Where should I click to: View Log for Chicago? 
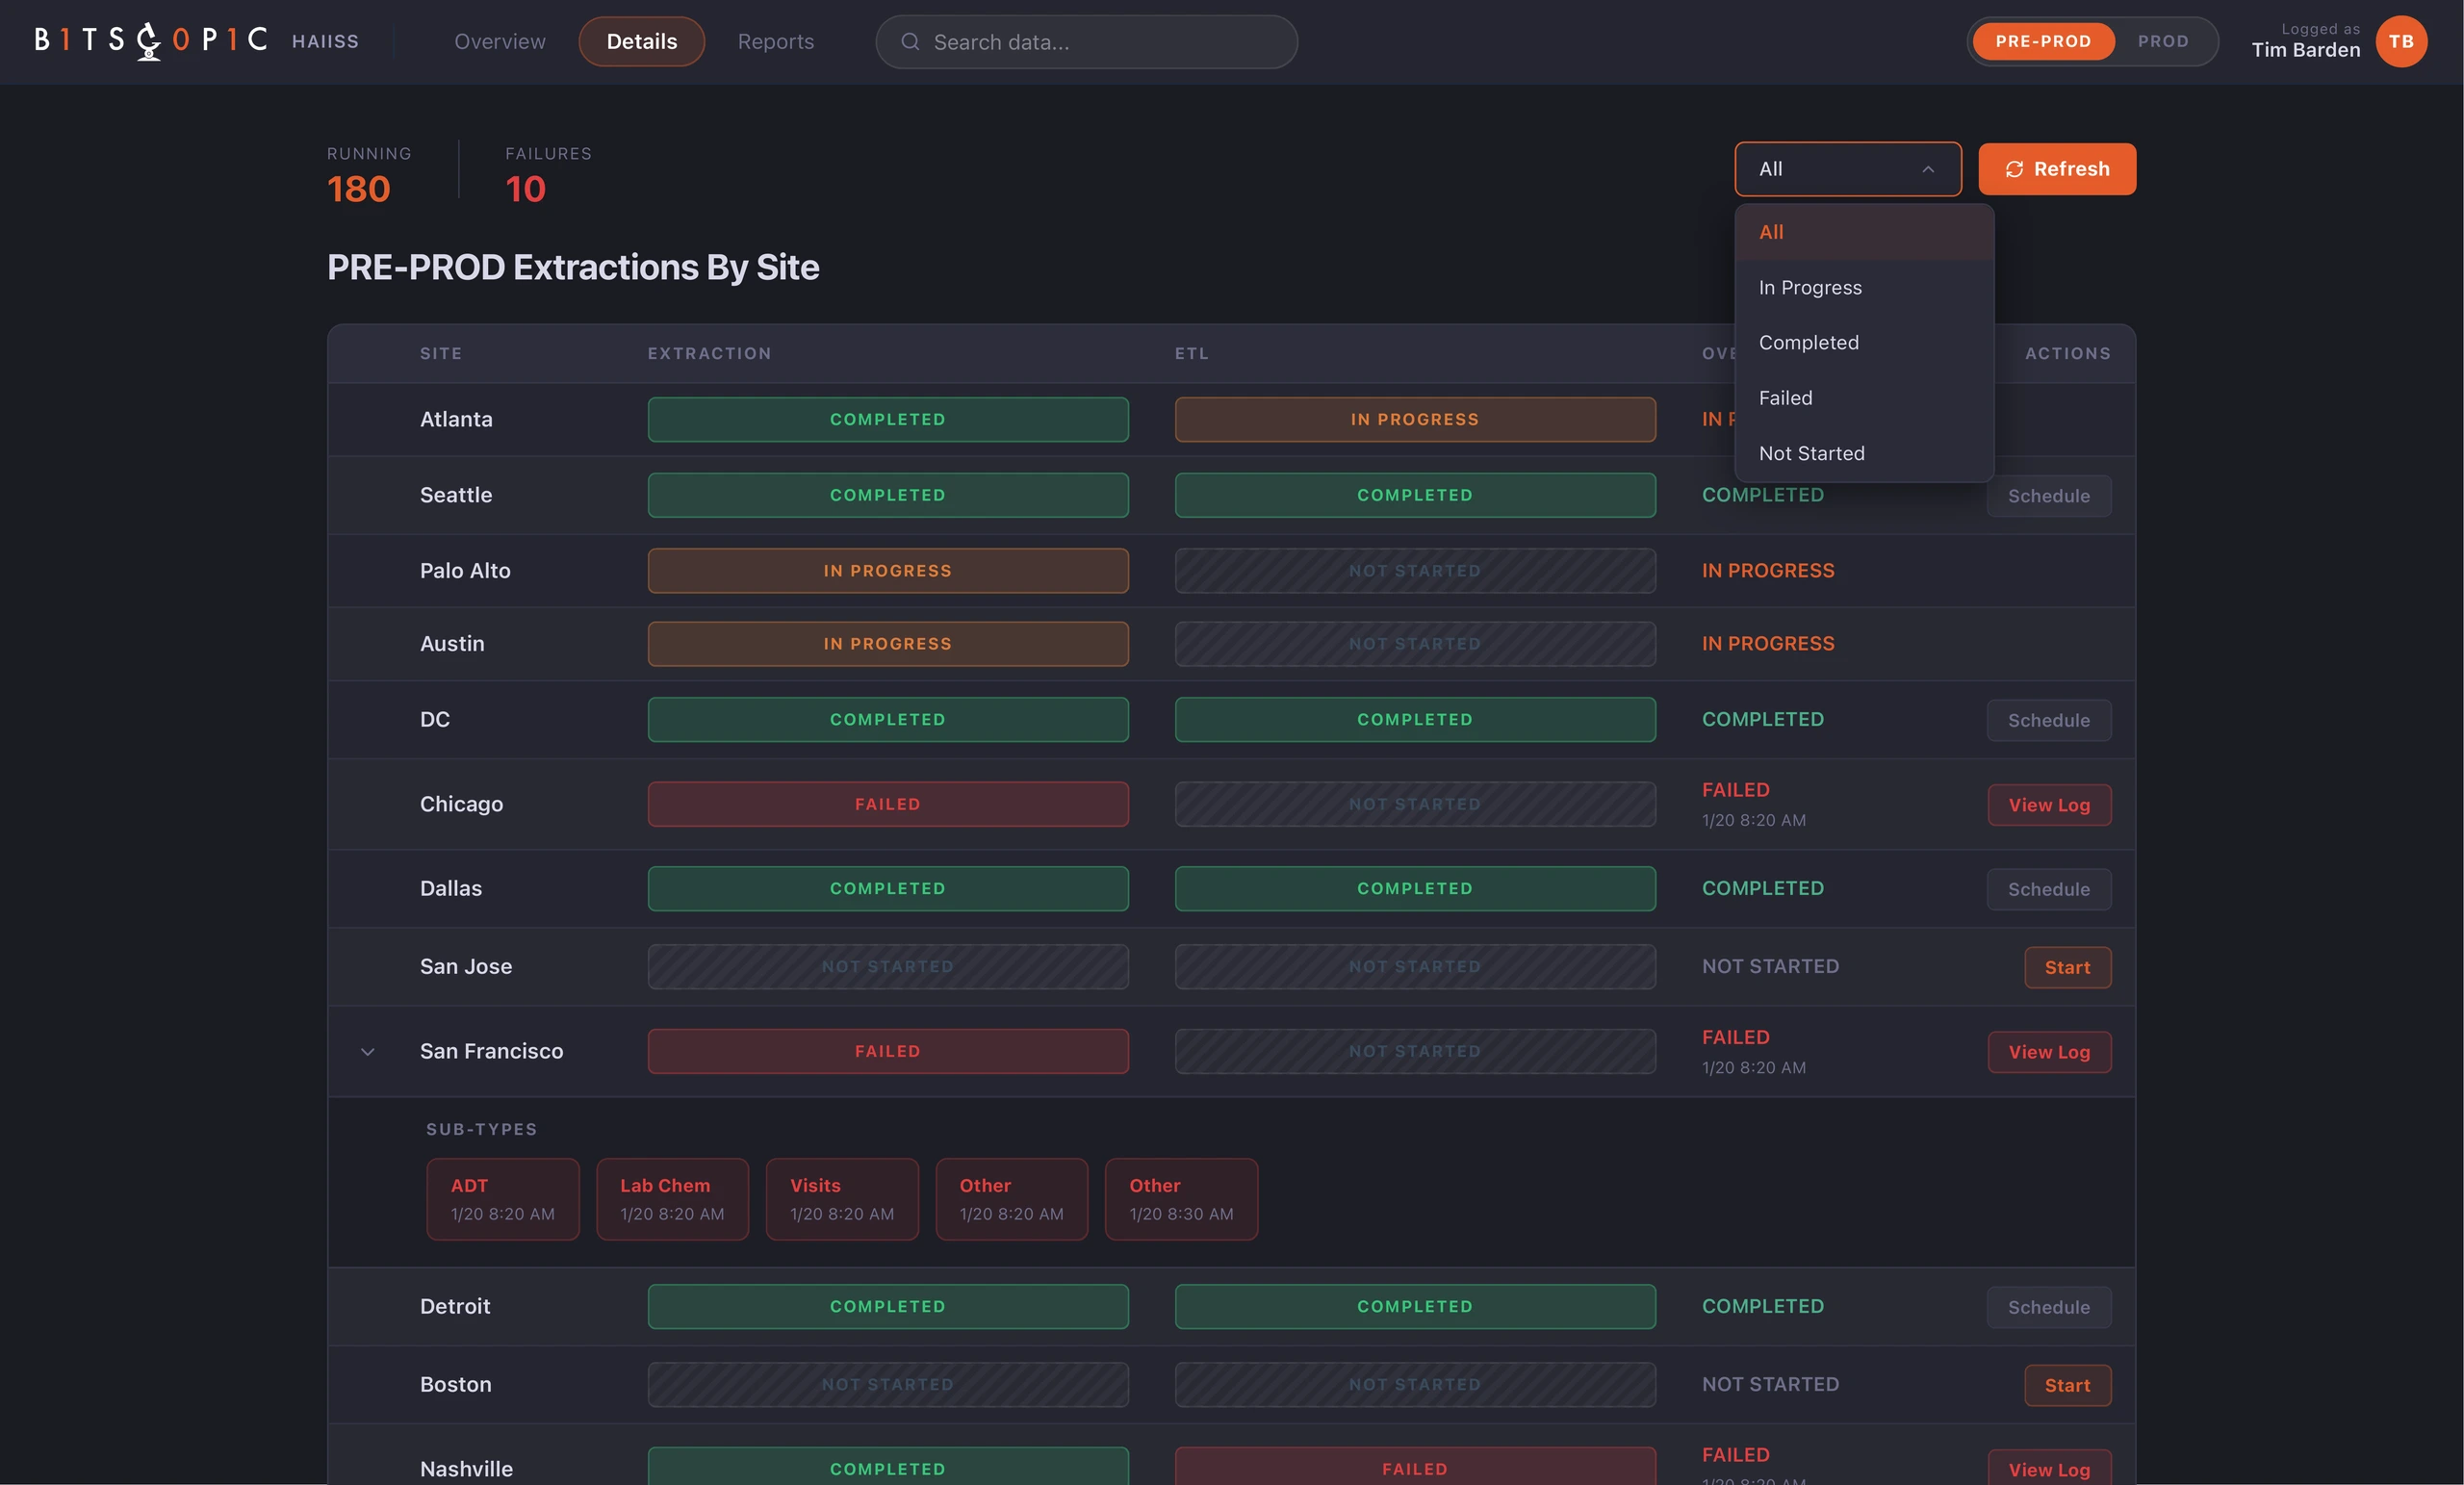(x=2049, y=805)
